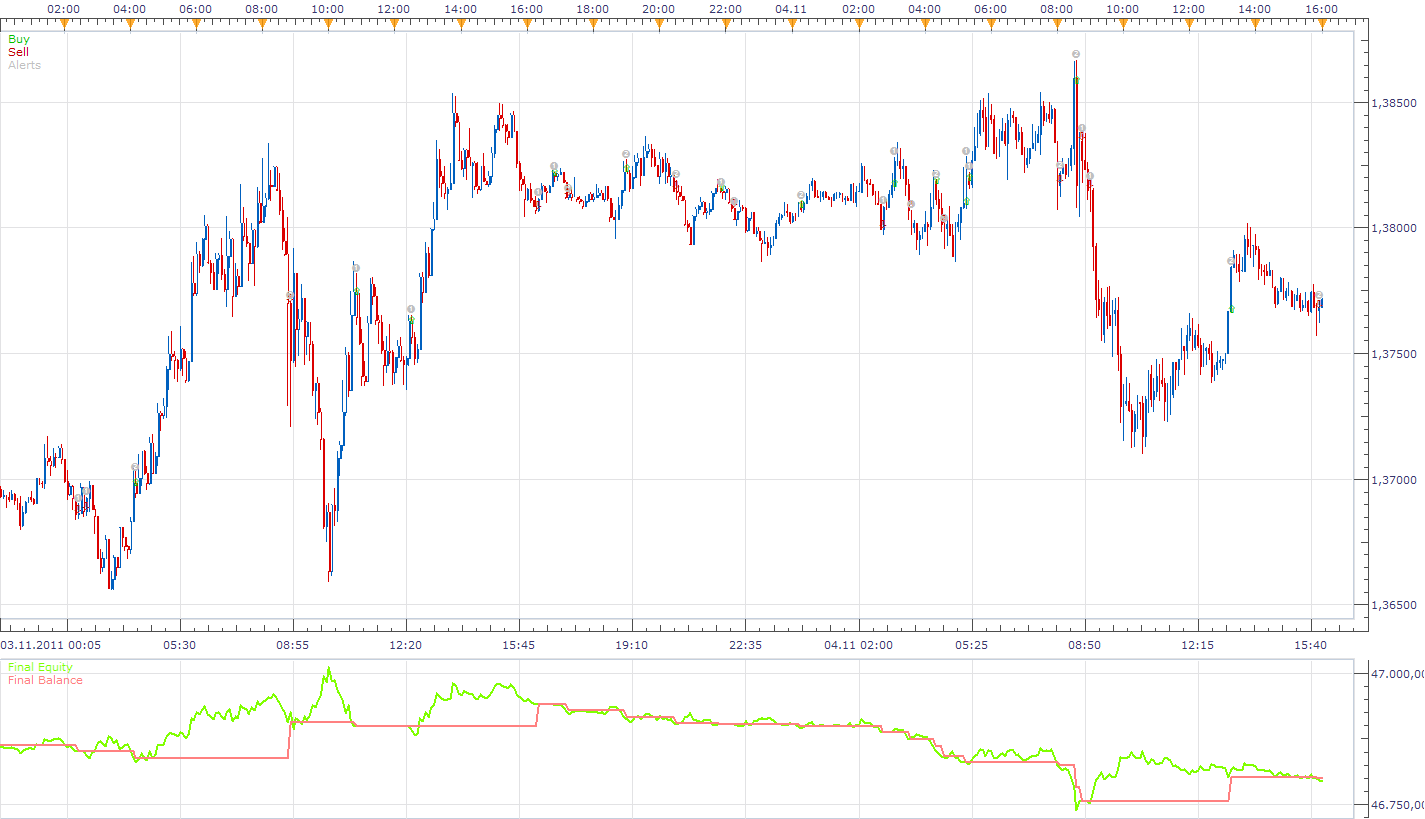Click the 1,38000 price axis label
Image resolution: width=1425 pixels, height=819 pixels.
[1393, 228]
